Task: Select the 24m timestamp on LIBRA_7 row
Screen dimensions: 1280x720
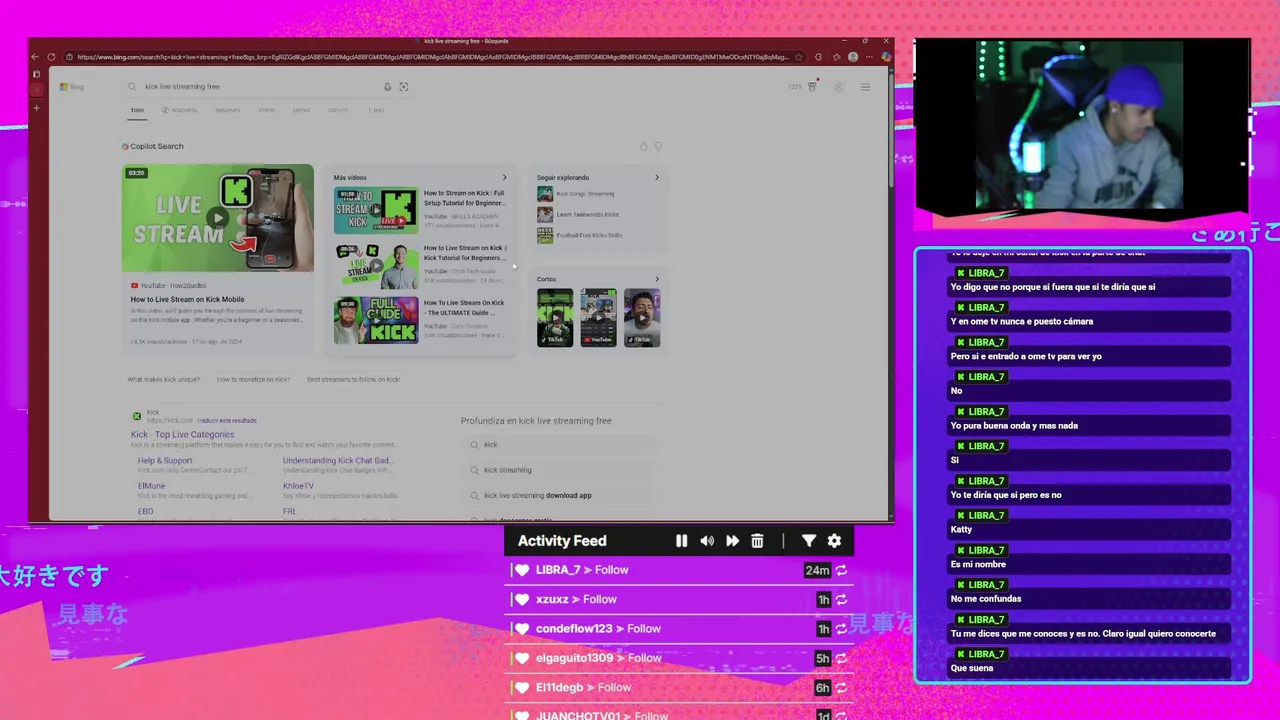Action: coord(817,570)
